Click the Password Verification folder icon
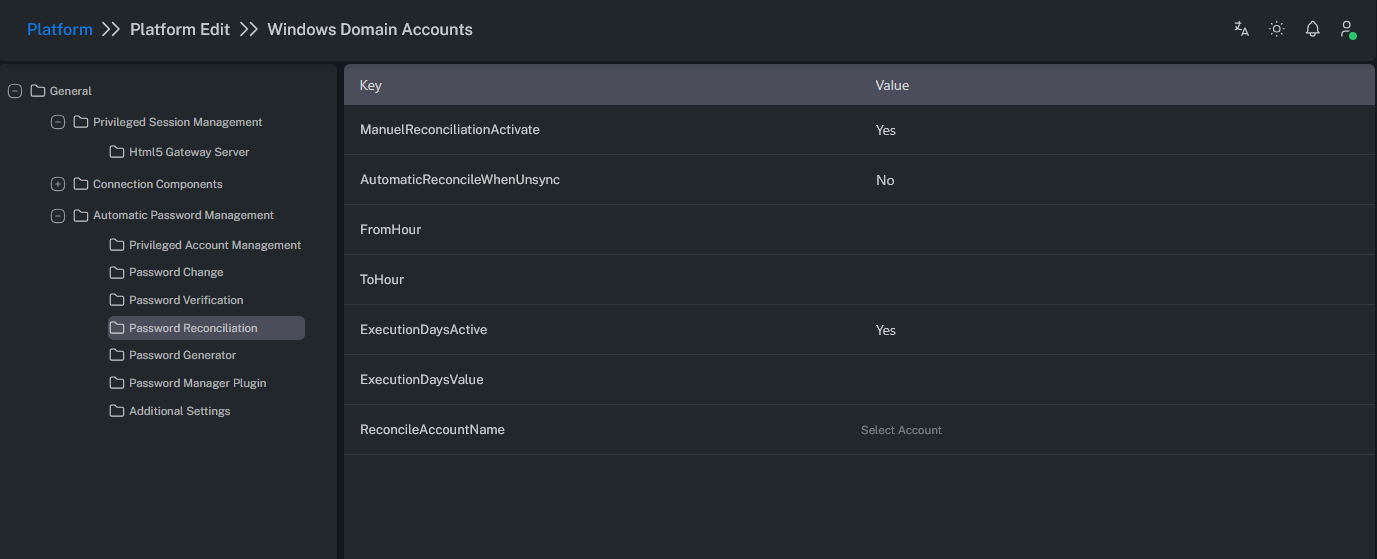Viewport: 1377px width, 559px height. pyautogui.click(x=117, y=300)
